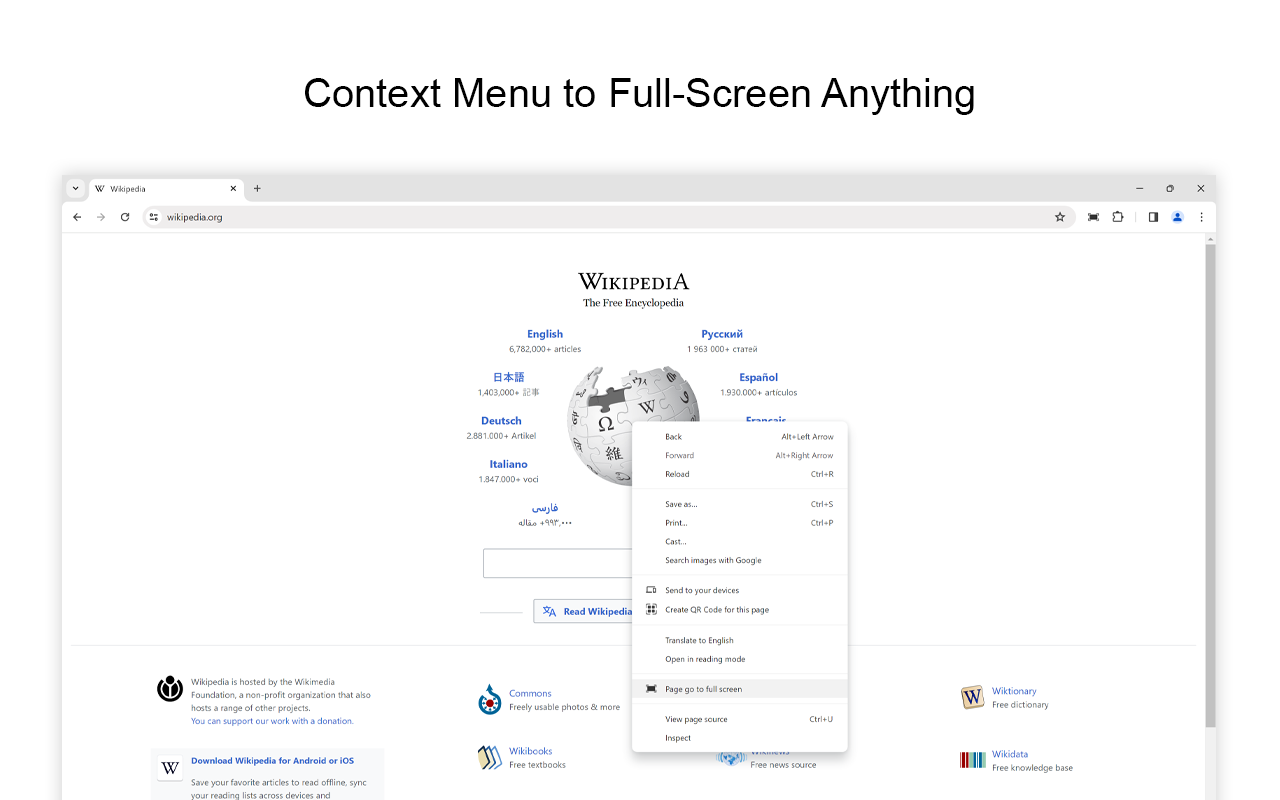The width and height of the screenshot is (1280, 800).
Task: Click the Wikibooks logo icon
Action: (490, 757)
